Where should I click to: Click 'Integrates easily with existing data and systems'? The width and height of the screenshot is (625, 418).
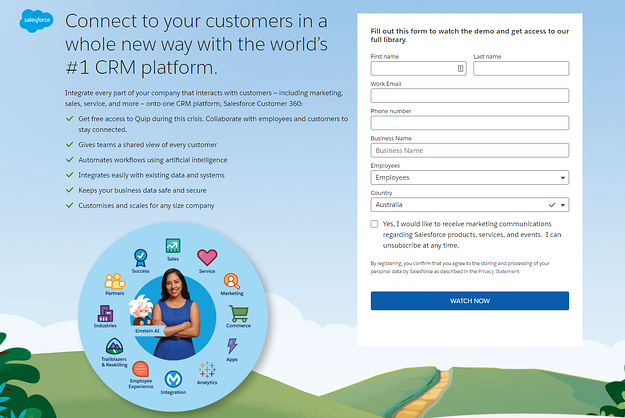pyautogui.click(x=151, y=175)
